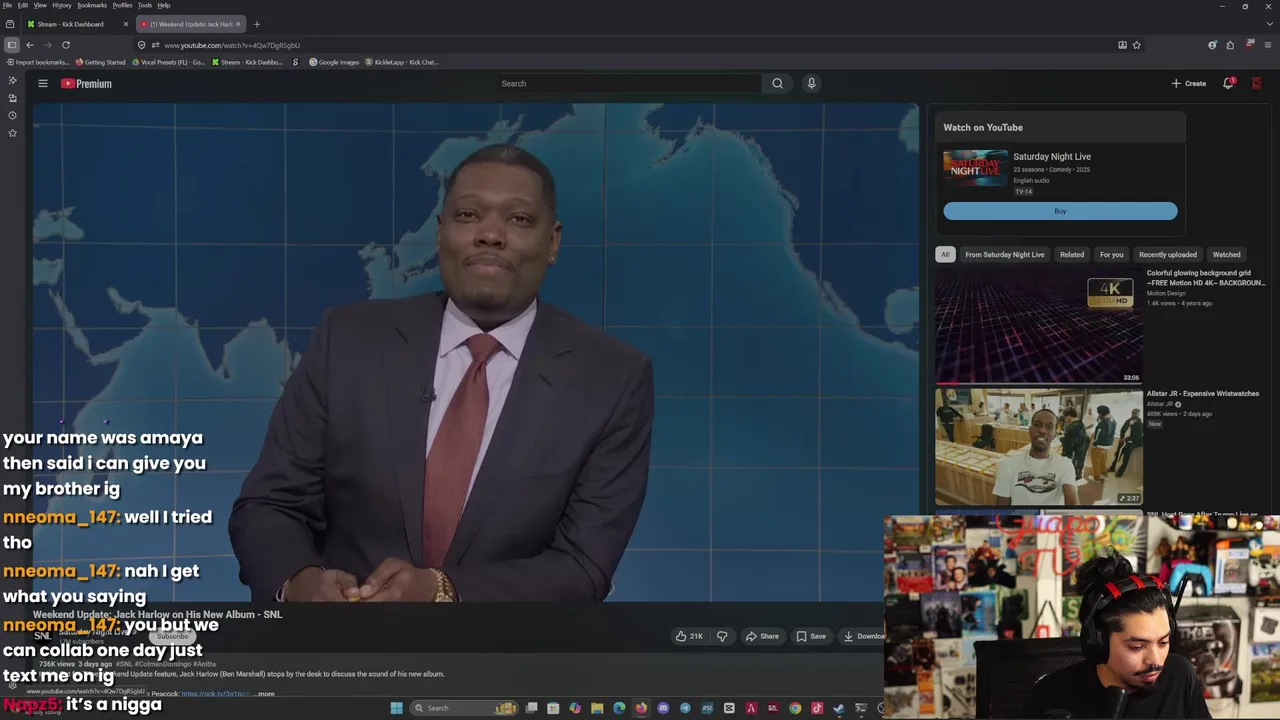Open the Bookmarks menu
This screenshot has height=720, width=1280.
92,5
